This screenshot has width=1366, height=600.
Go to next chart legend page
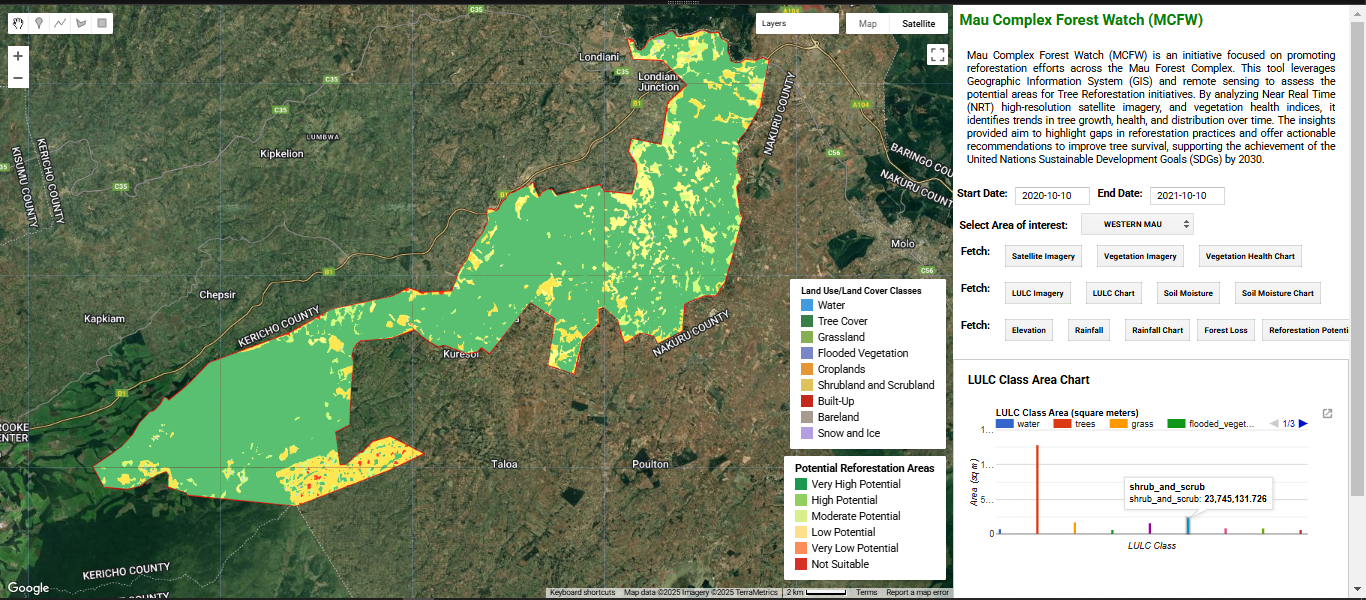1303,424
